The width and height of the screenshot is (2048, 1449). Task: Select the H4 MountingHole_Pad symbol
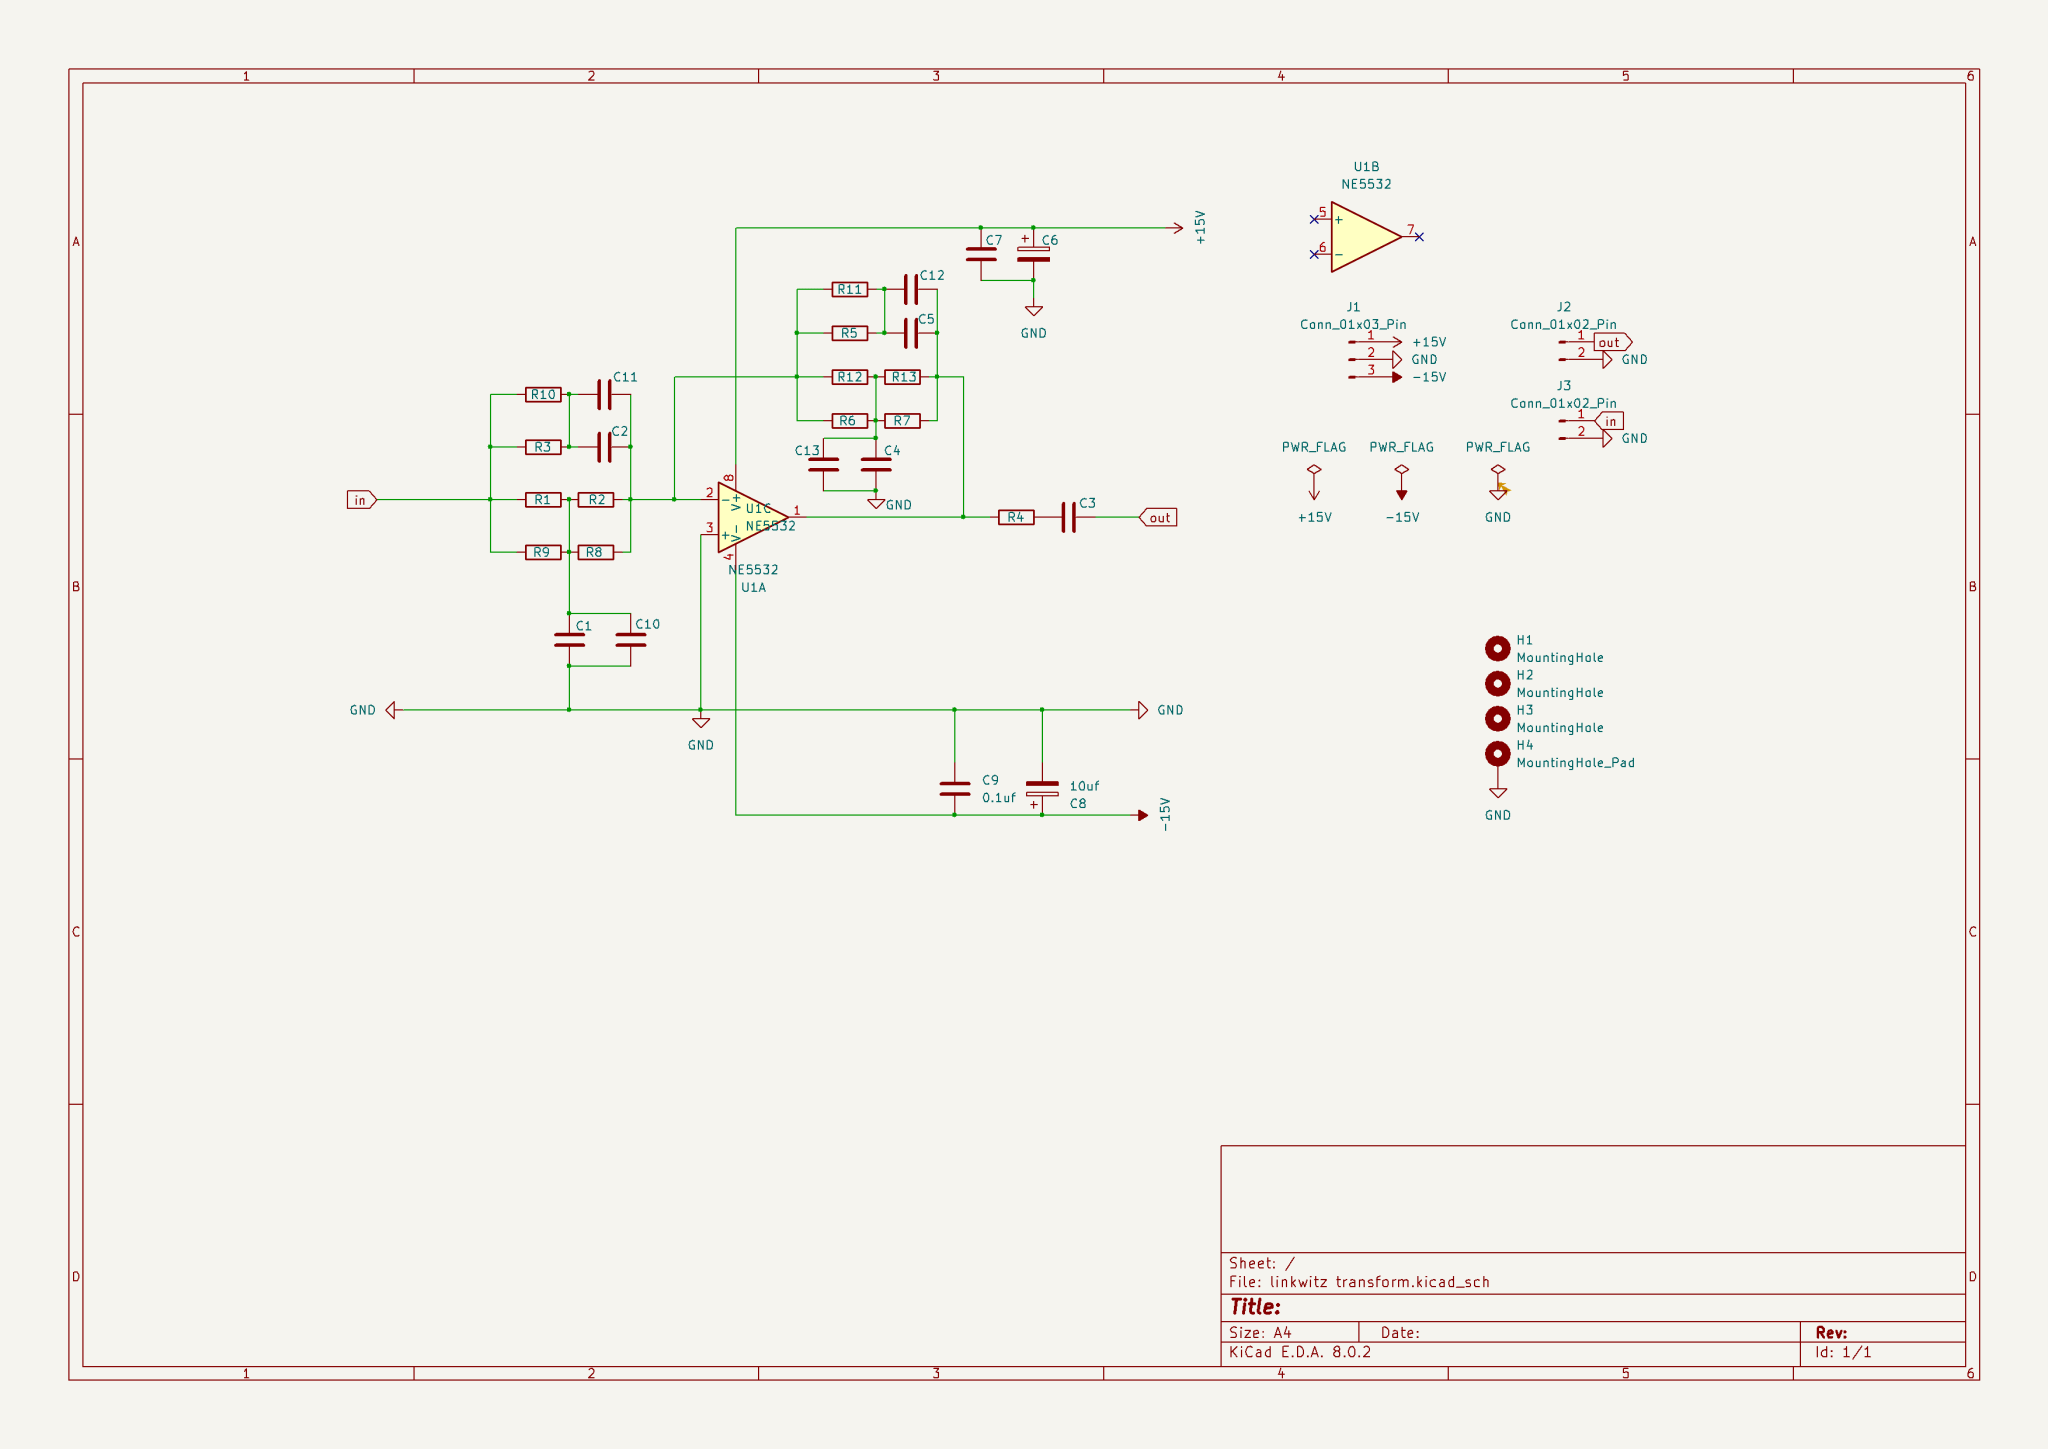coord(1497,754)
